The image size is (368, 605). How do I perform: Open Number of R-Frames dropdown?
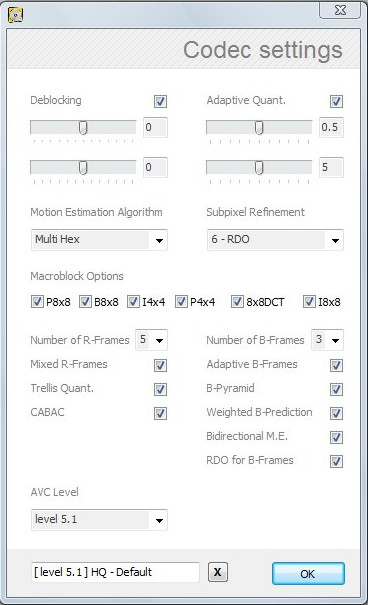tap(151, 340)
